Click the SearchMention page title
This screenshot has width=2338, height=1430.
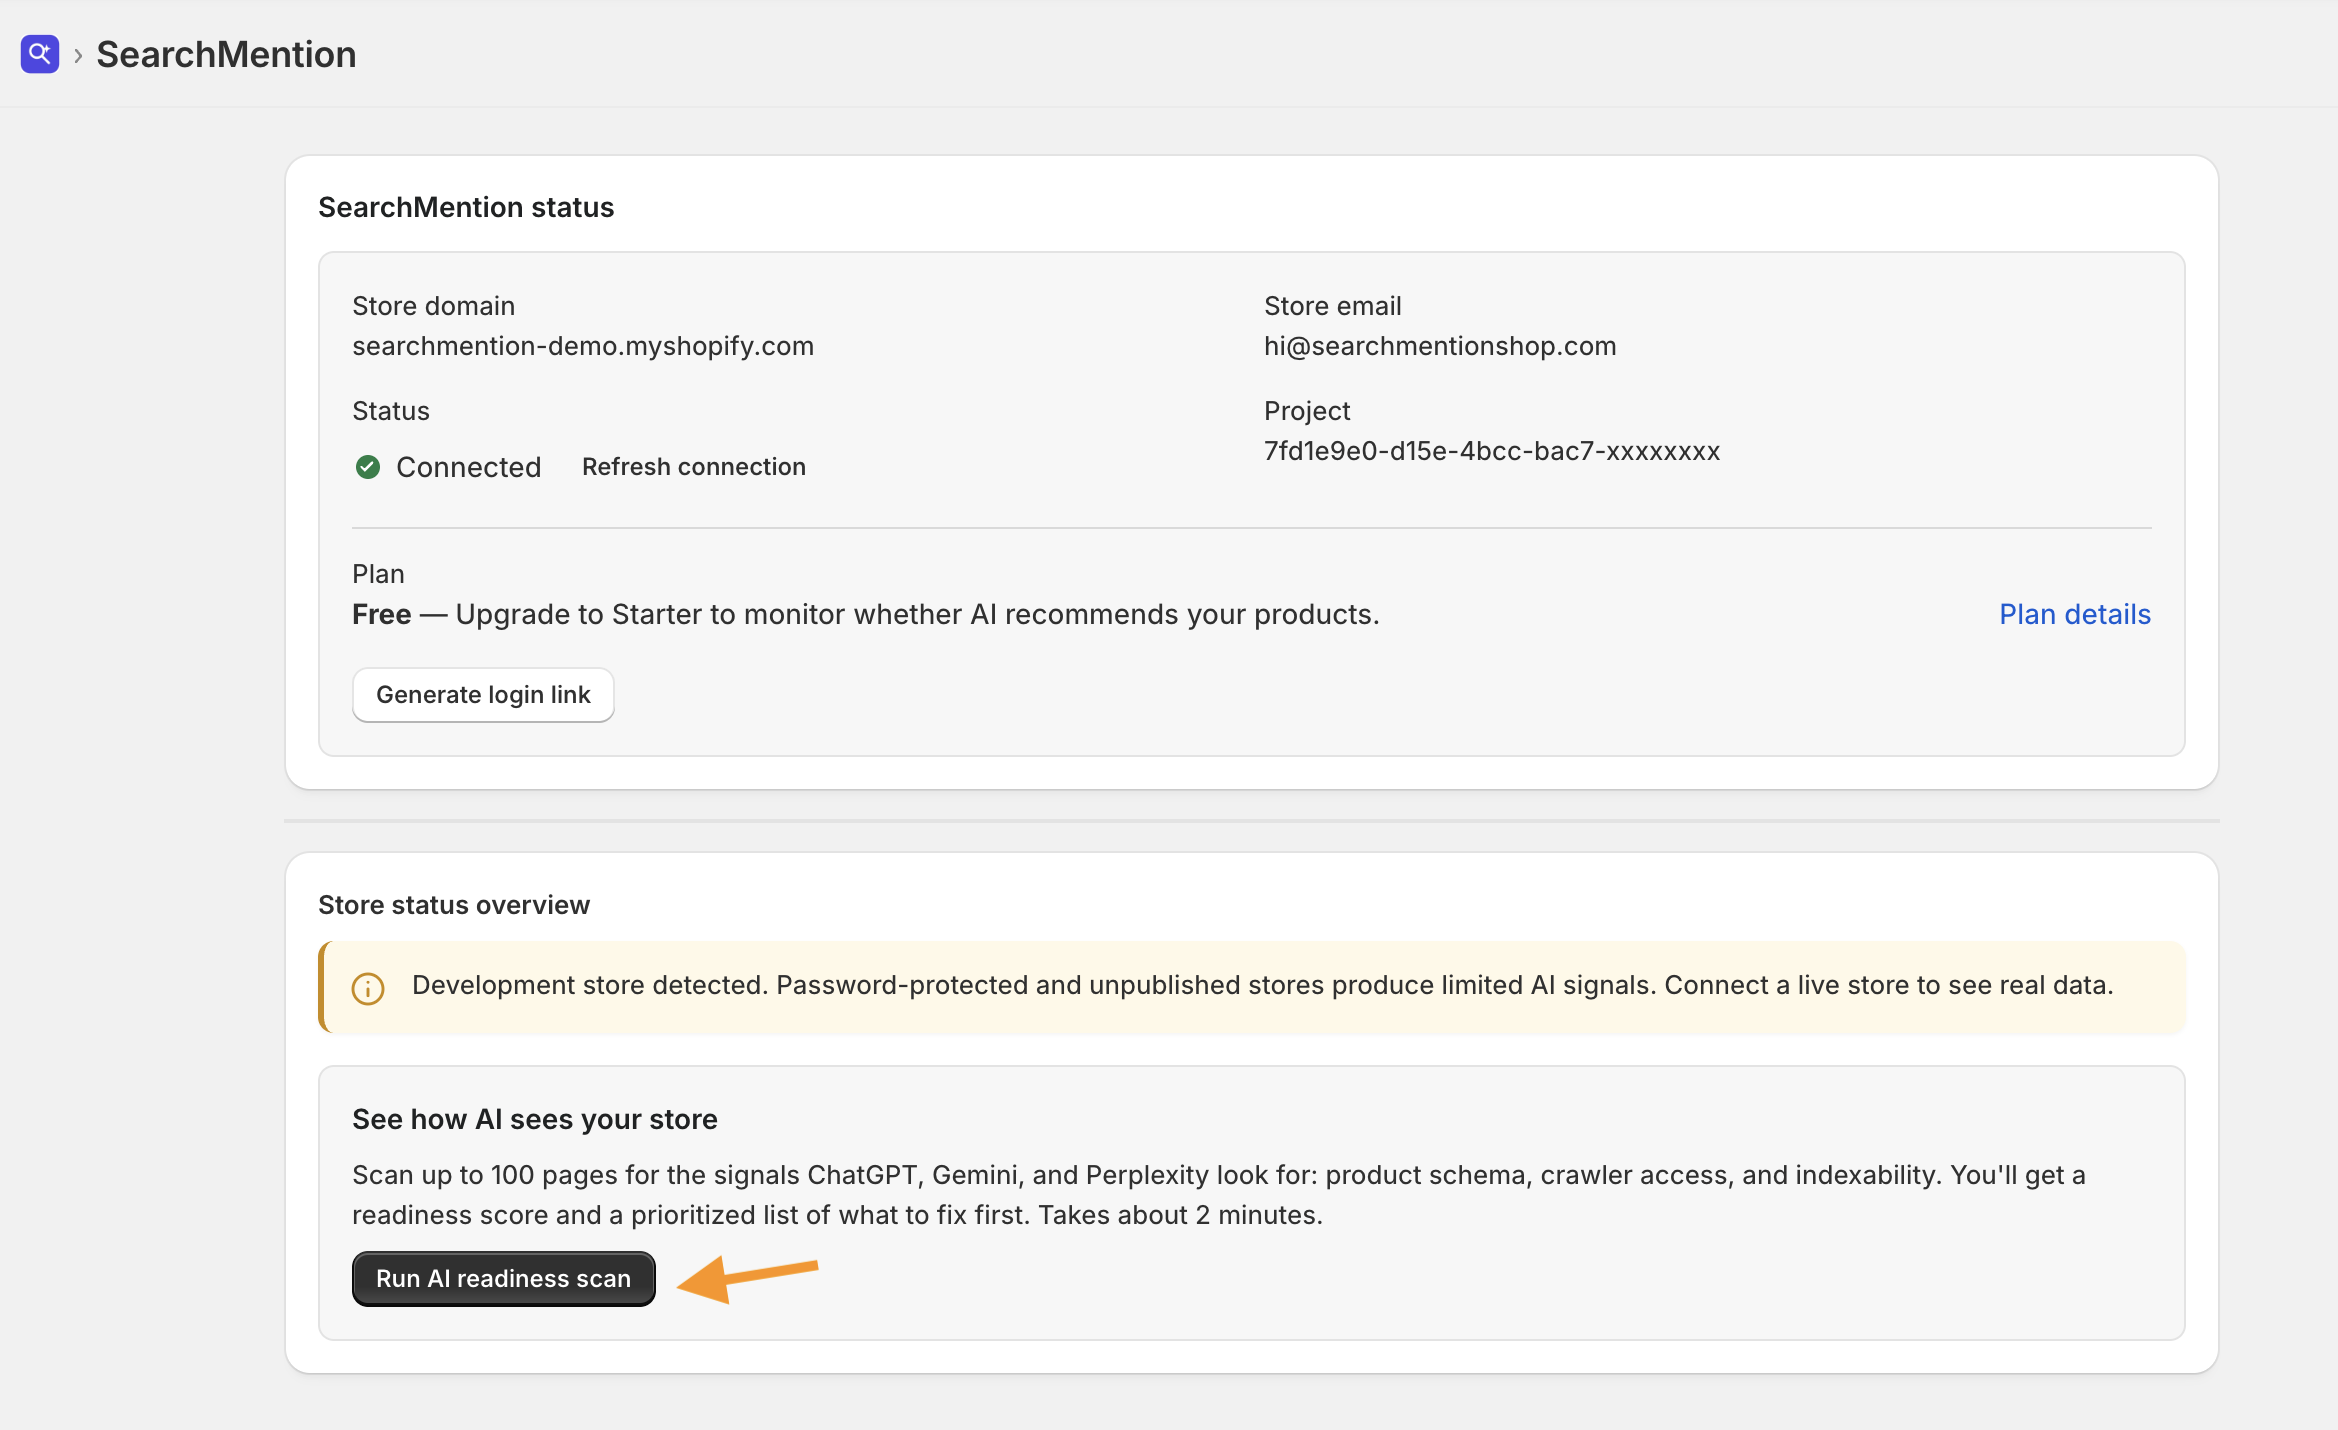[226, 54]
